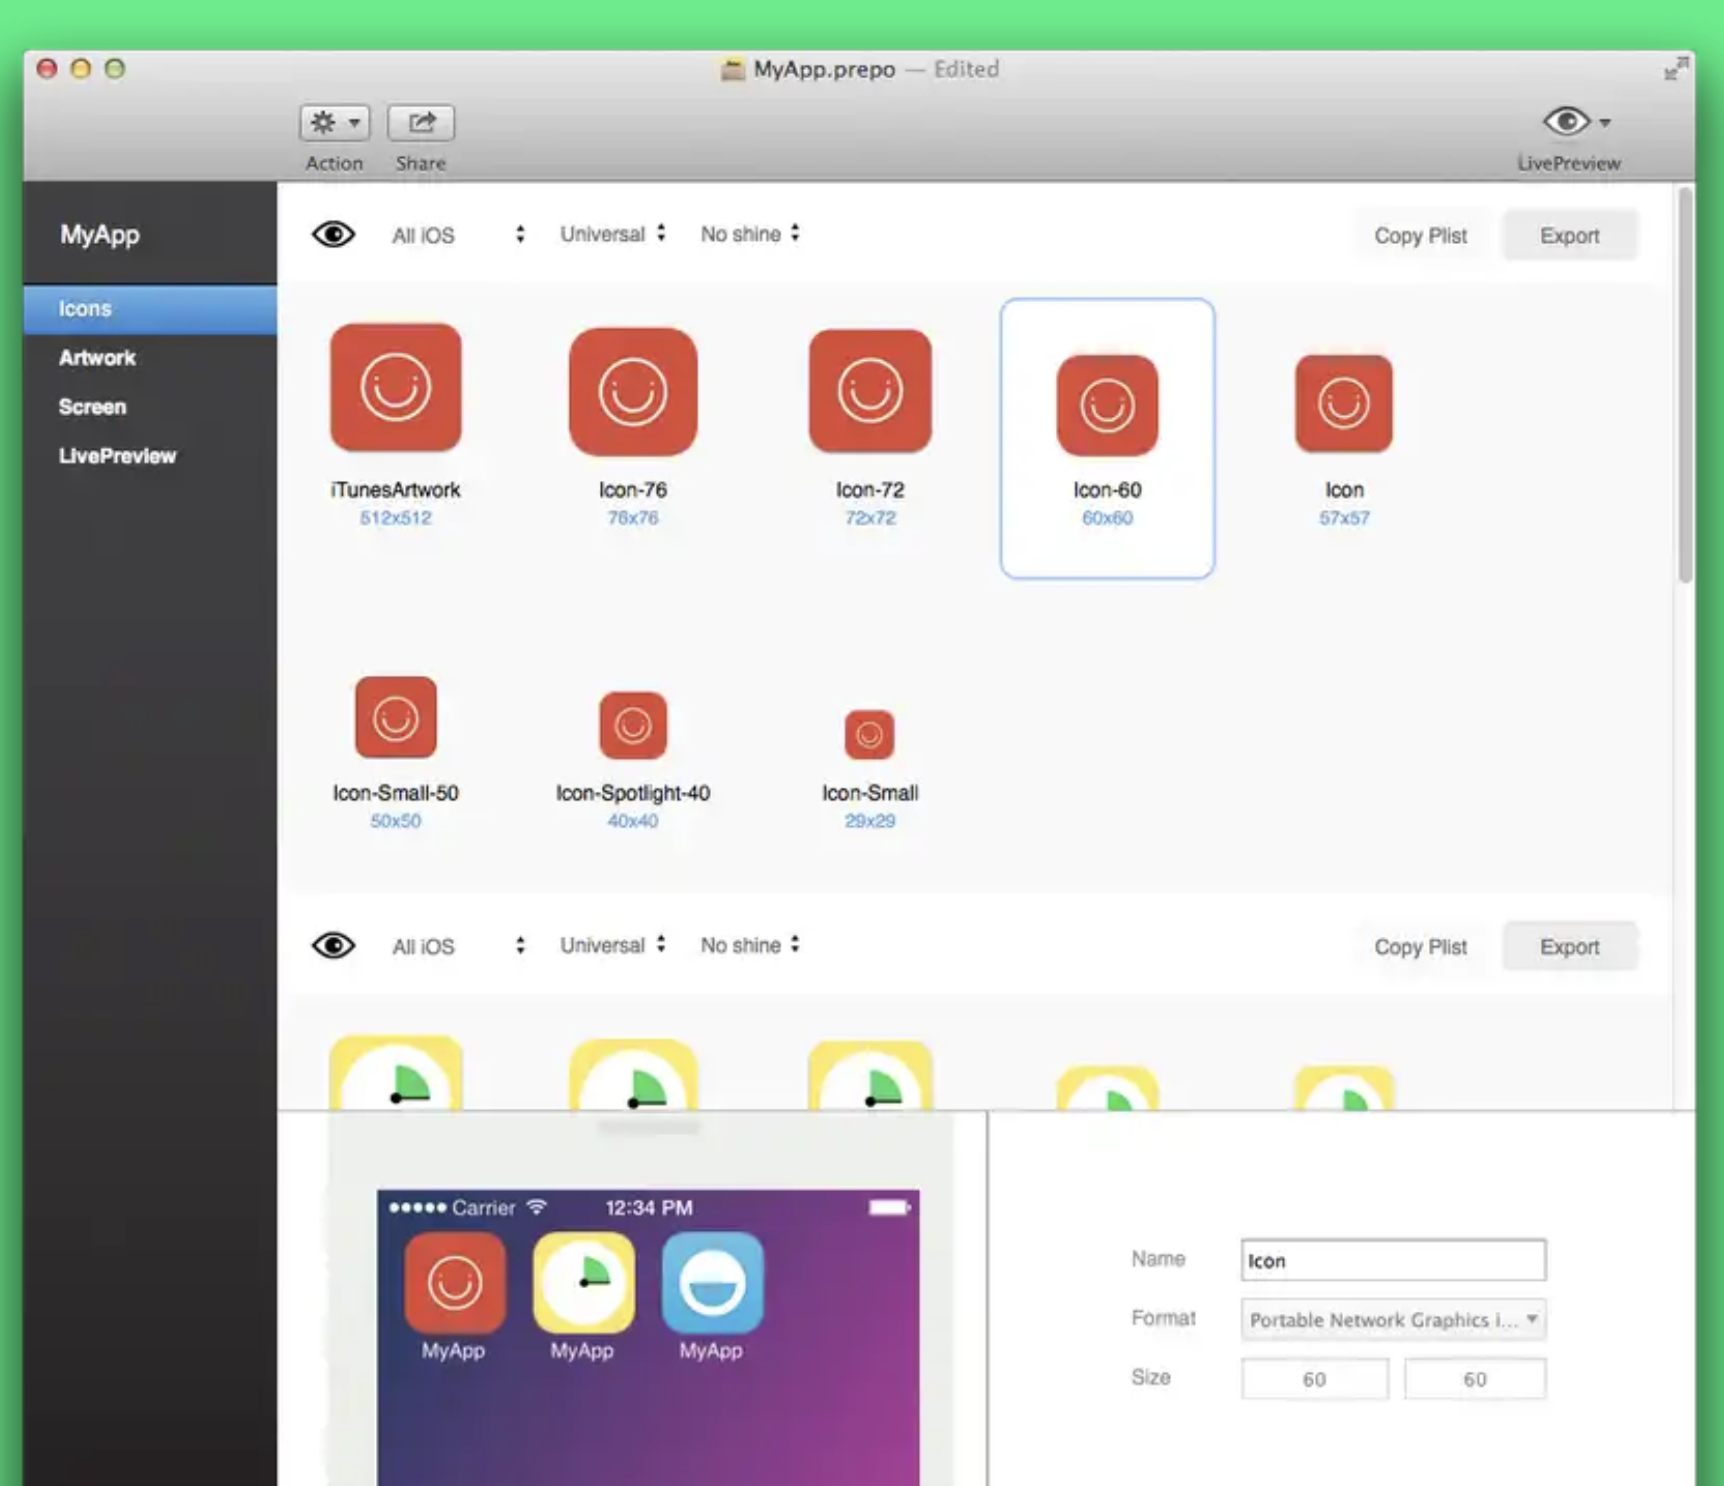Click the 50x50 size label

396,821
